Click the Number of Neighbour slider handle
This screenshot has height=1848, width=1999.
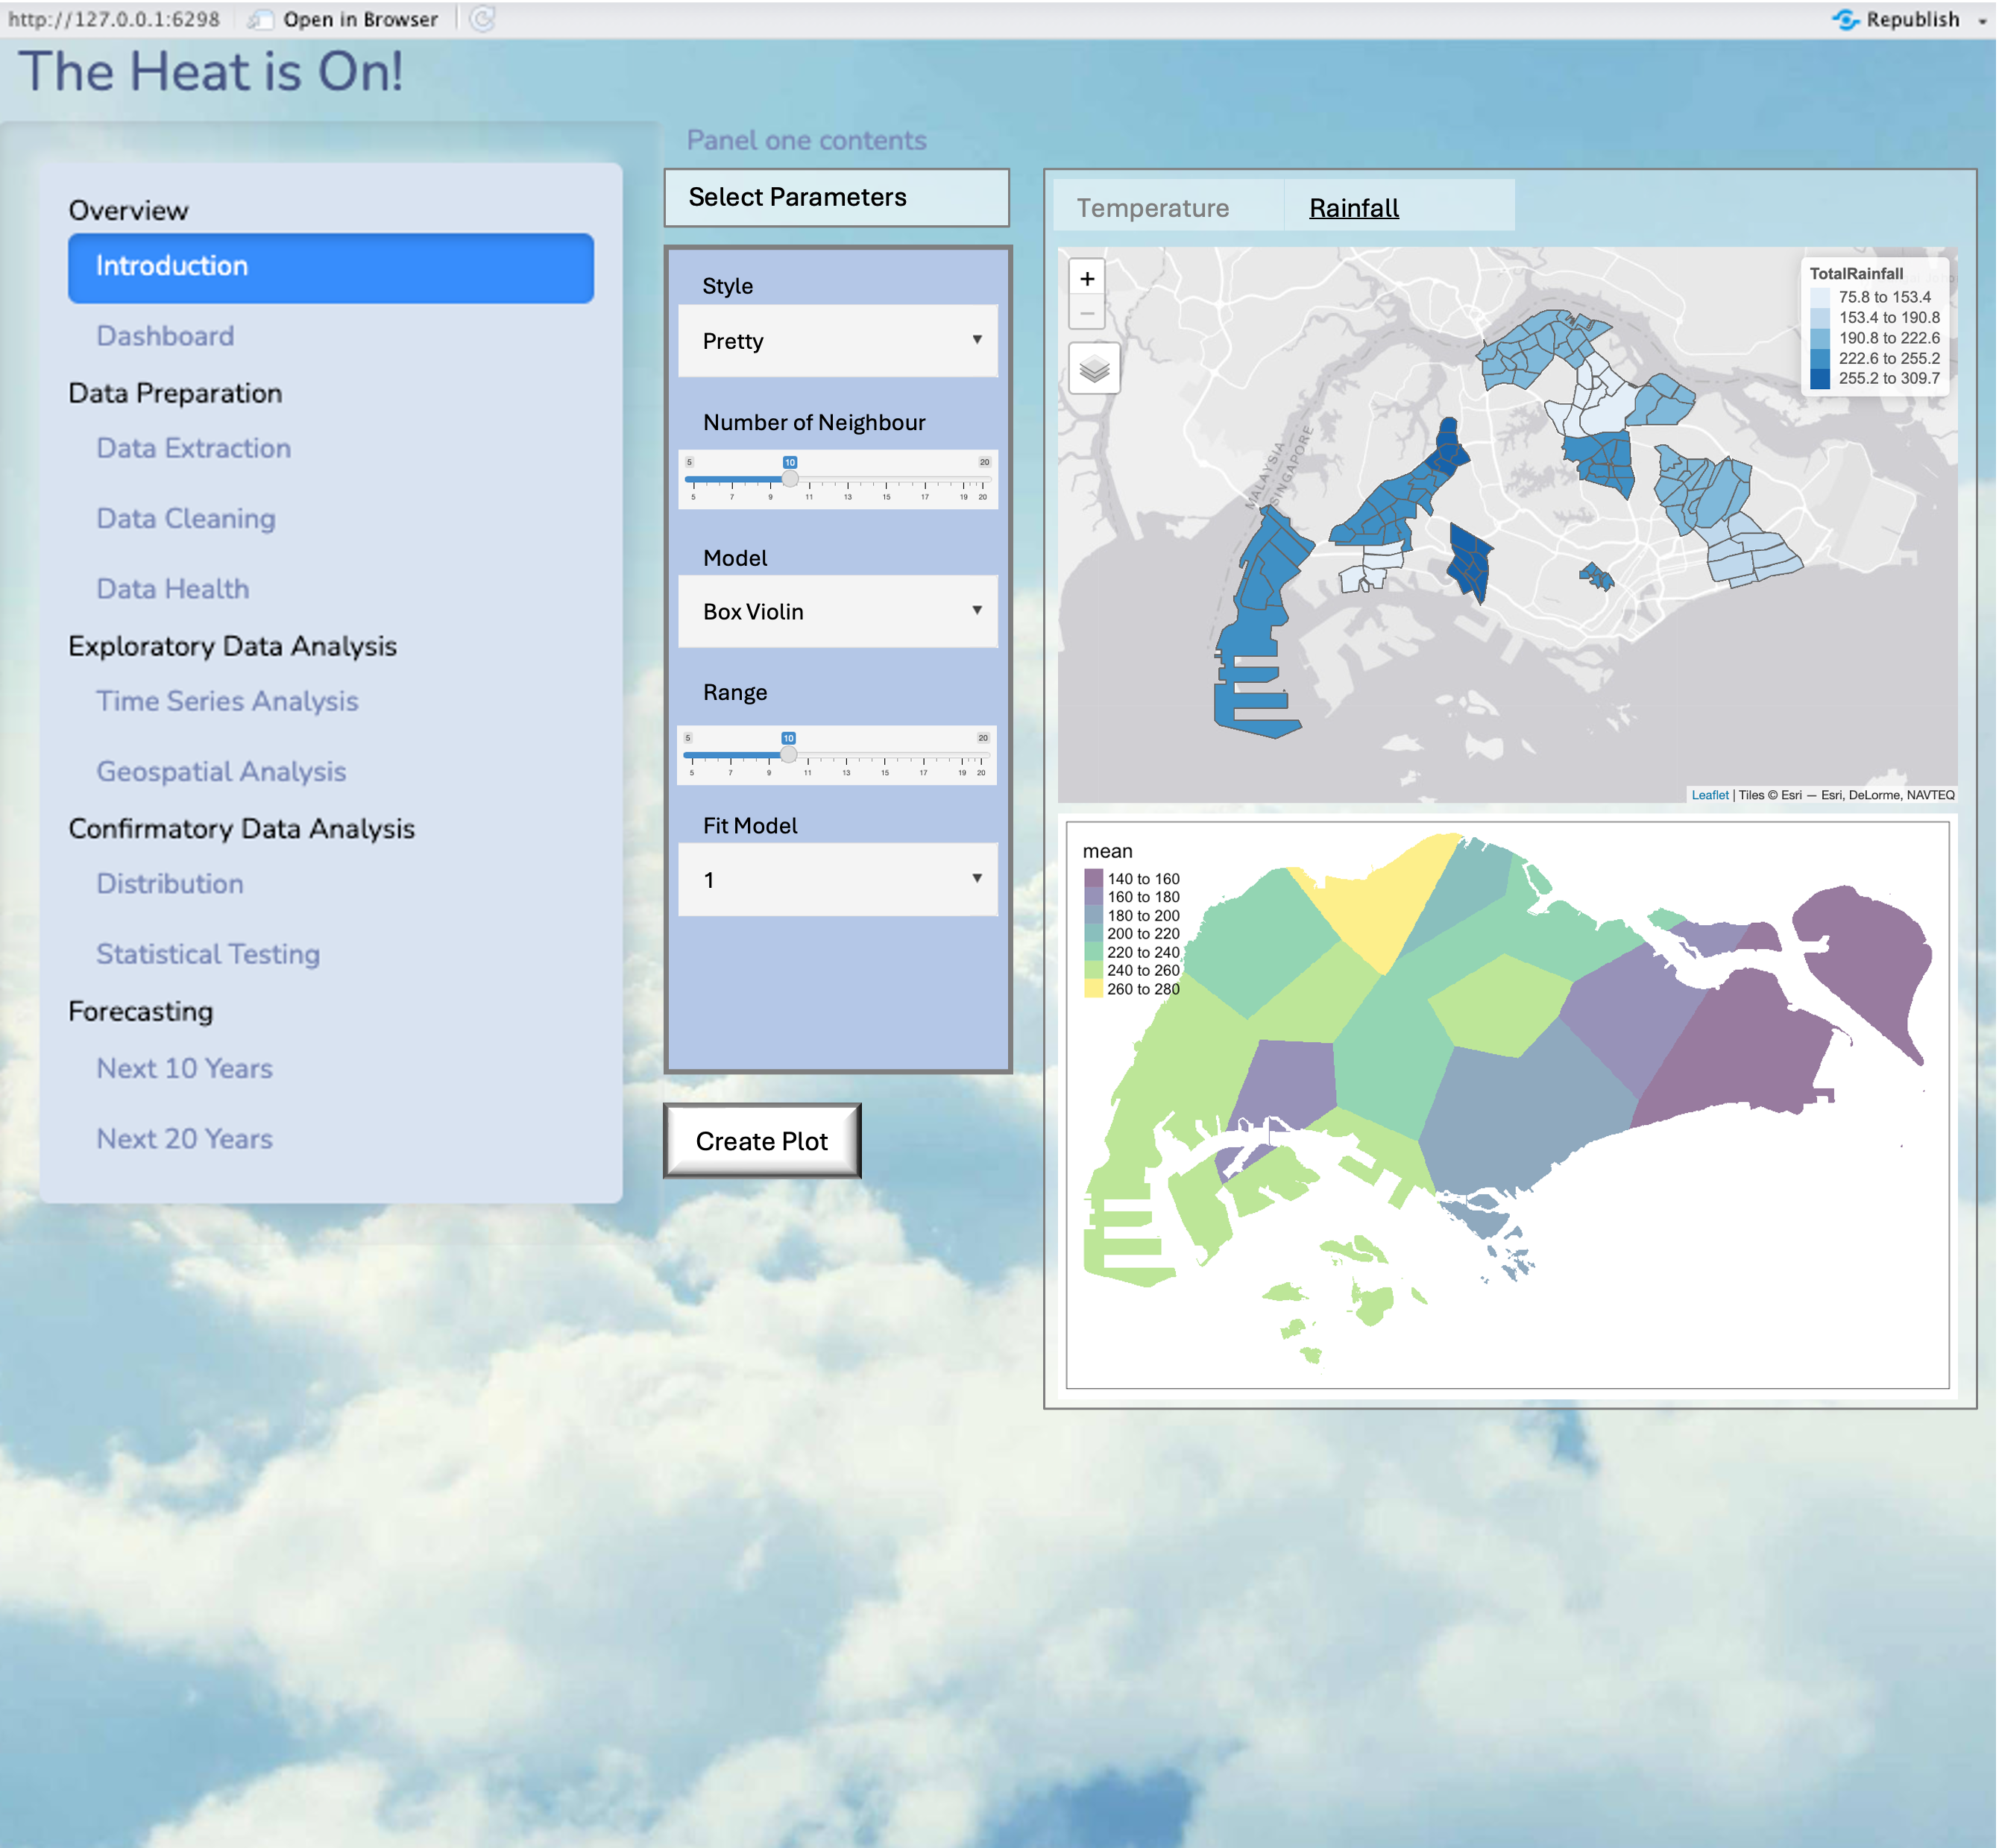(x=789, y=479)
